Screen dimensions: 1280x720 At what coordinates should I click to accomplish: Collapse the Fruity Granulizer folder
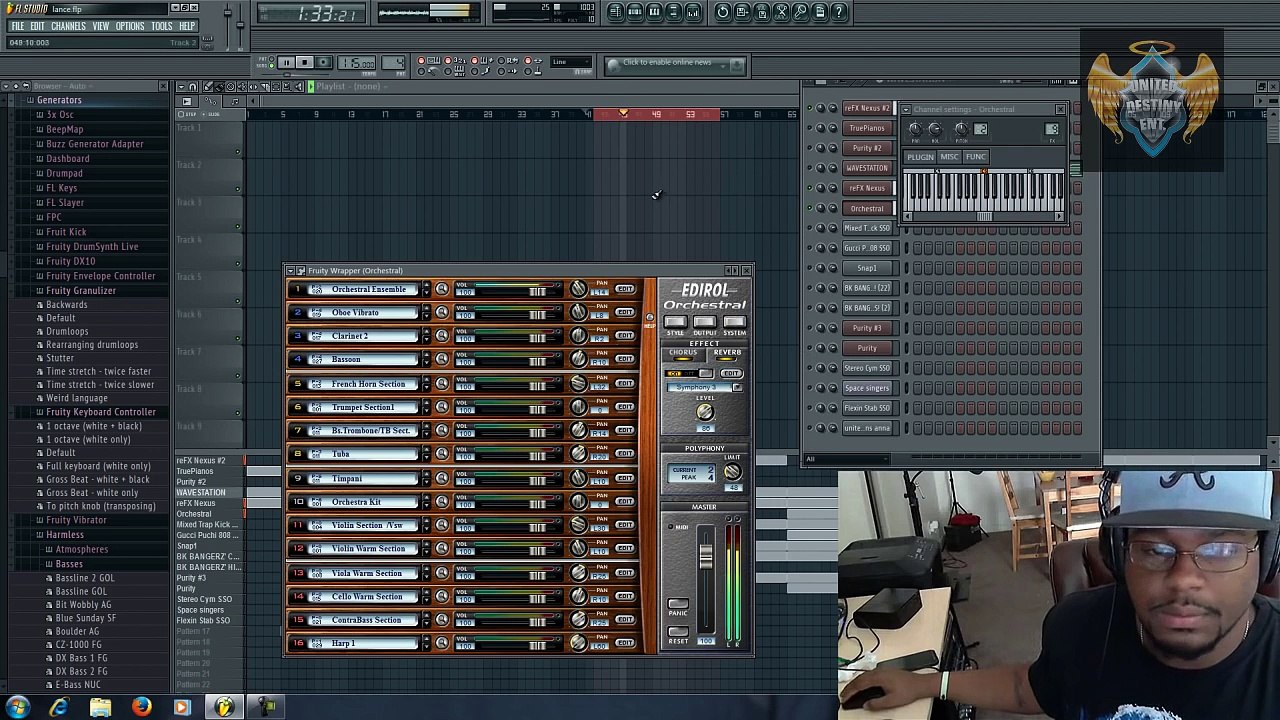click(x=80, y=291)
